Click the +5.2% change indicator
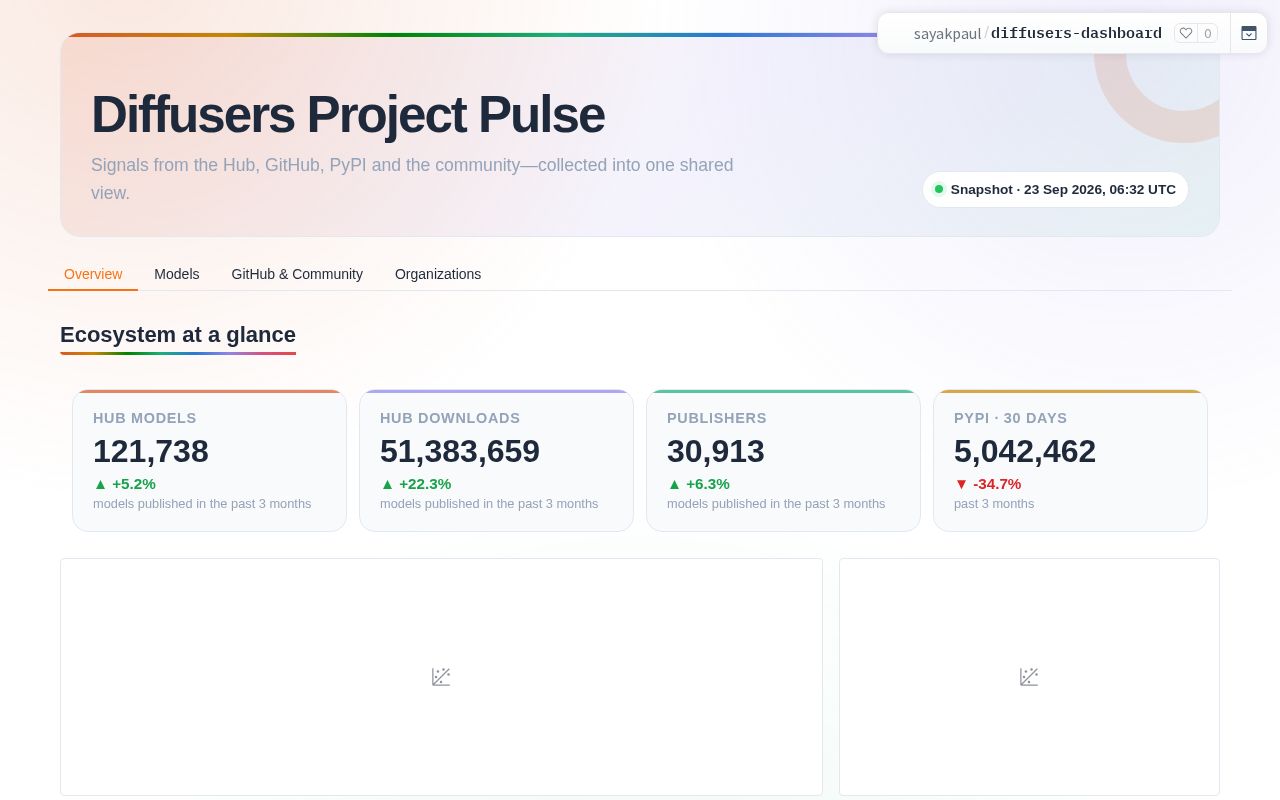1280x800 pixels. click(125, 484)
